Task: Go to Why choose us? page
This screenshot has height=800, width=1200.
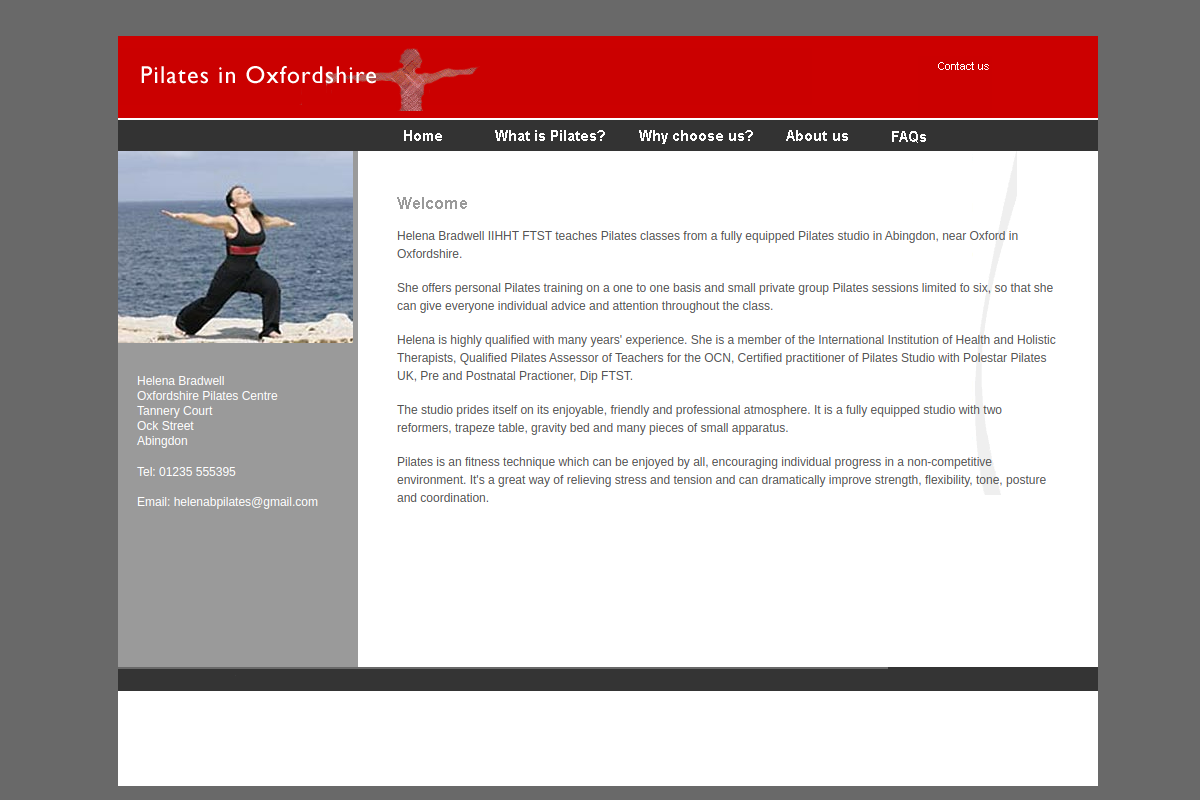Action: click(x=696, y=136)
